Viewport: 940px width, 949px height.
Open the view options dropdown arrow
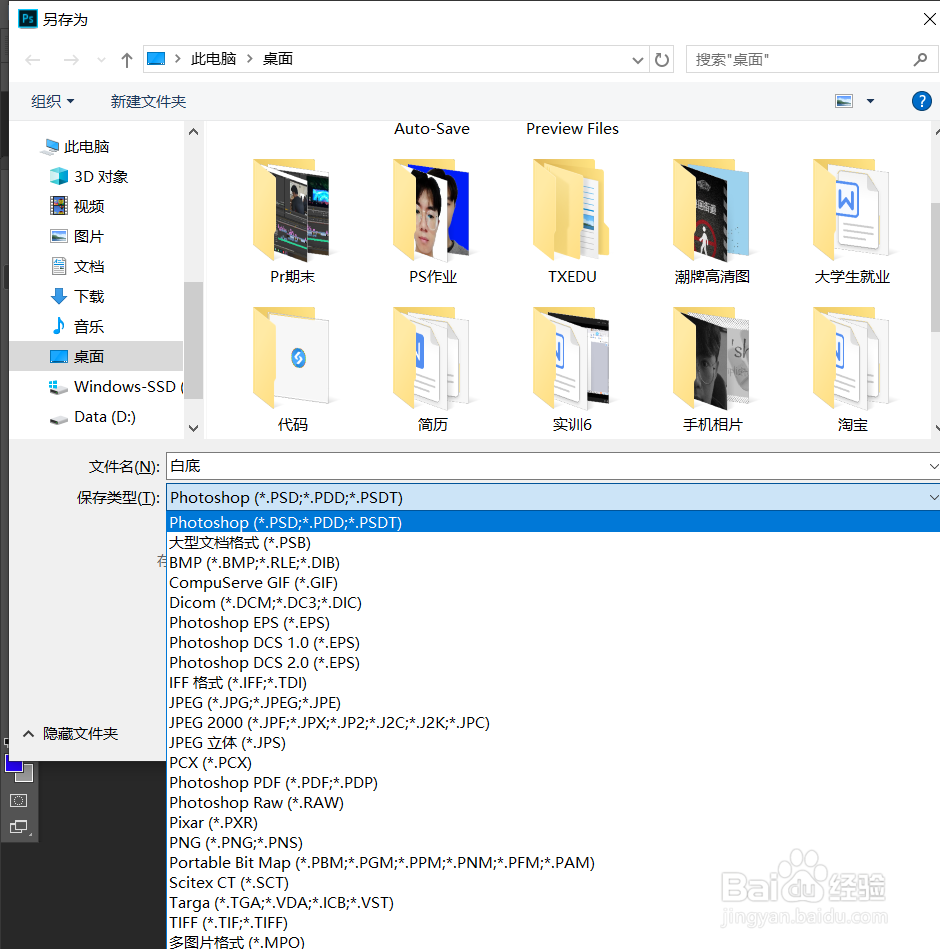(870, 101)
